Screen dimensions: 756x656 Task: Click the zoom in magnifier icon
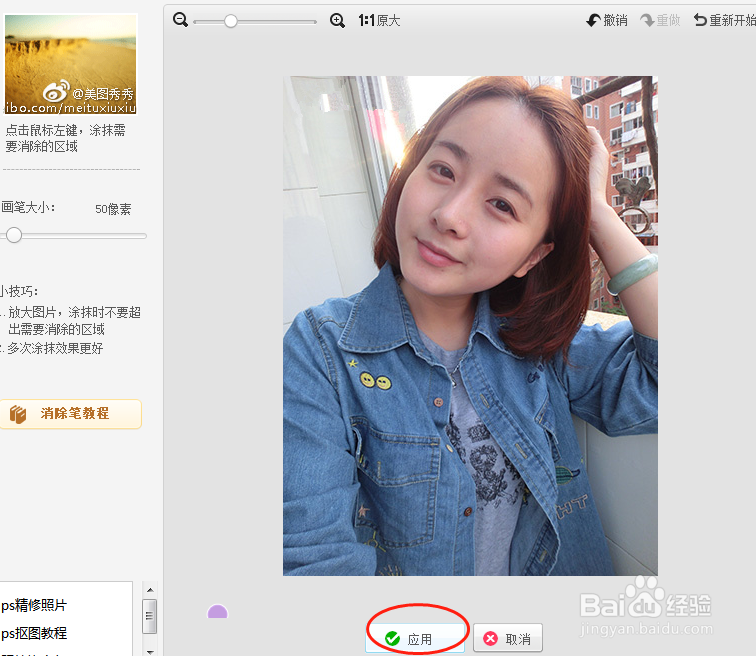pyautogui.click(x=337, y=20)
